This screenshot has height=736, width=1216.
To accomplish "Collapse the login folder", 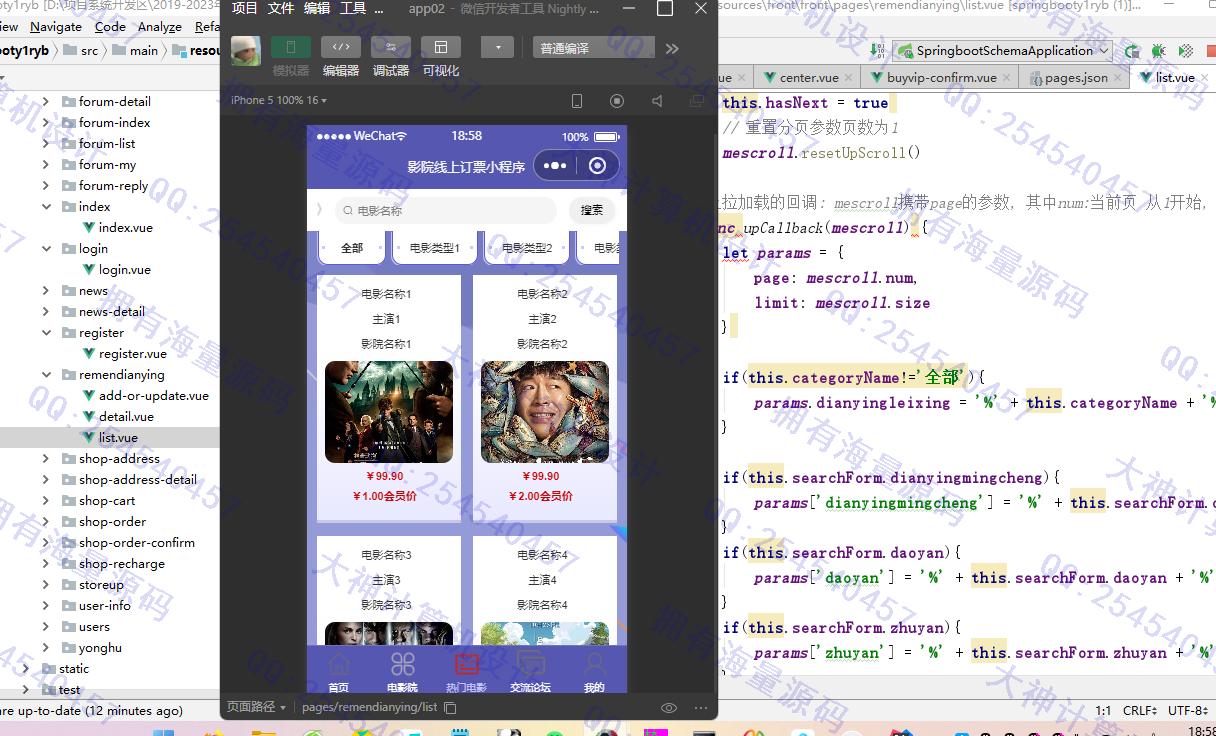I will pos(46,248).
